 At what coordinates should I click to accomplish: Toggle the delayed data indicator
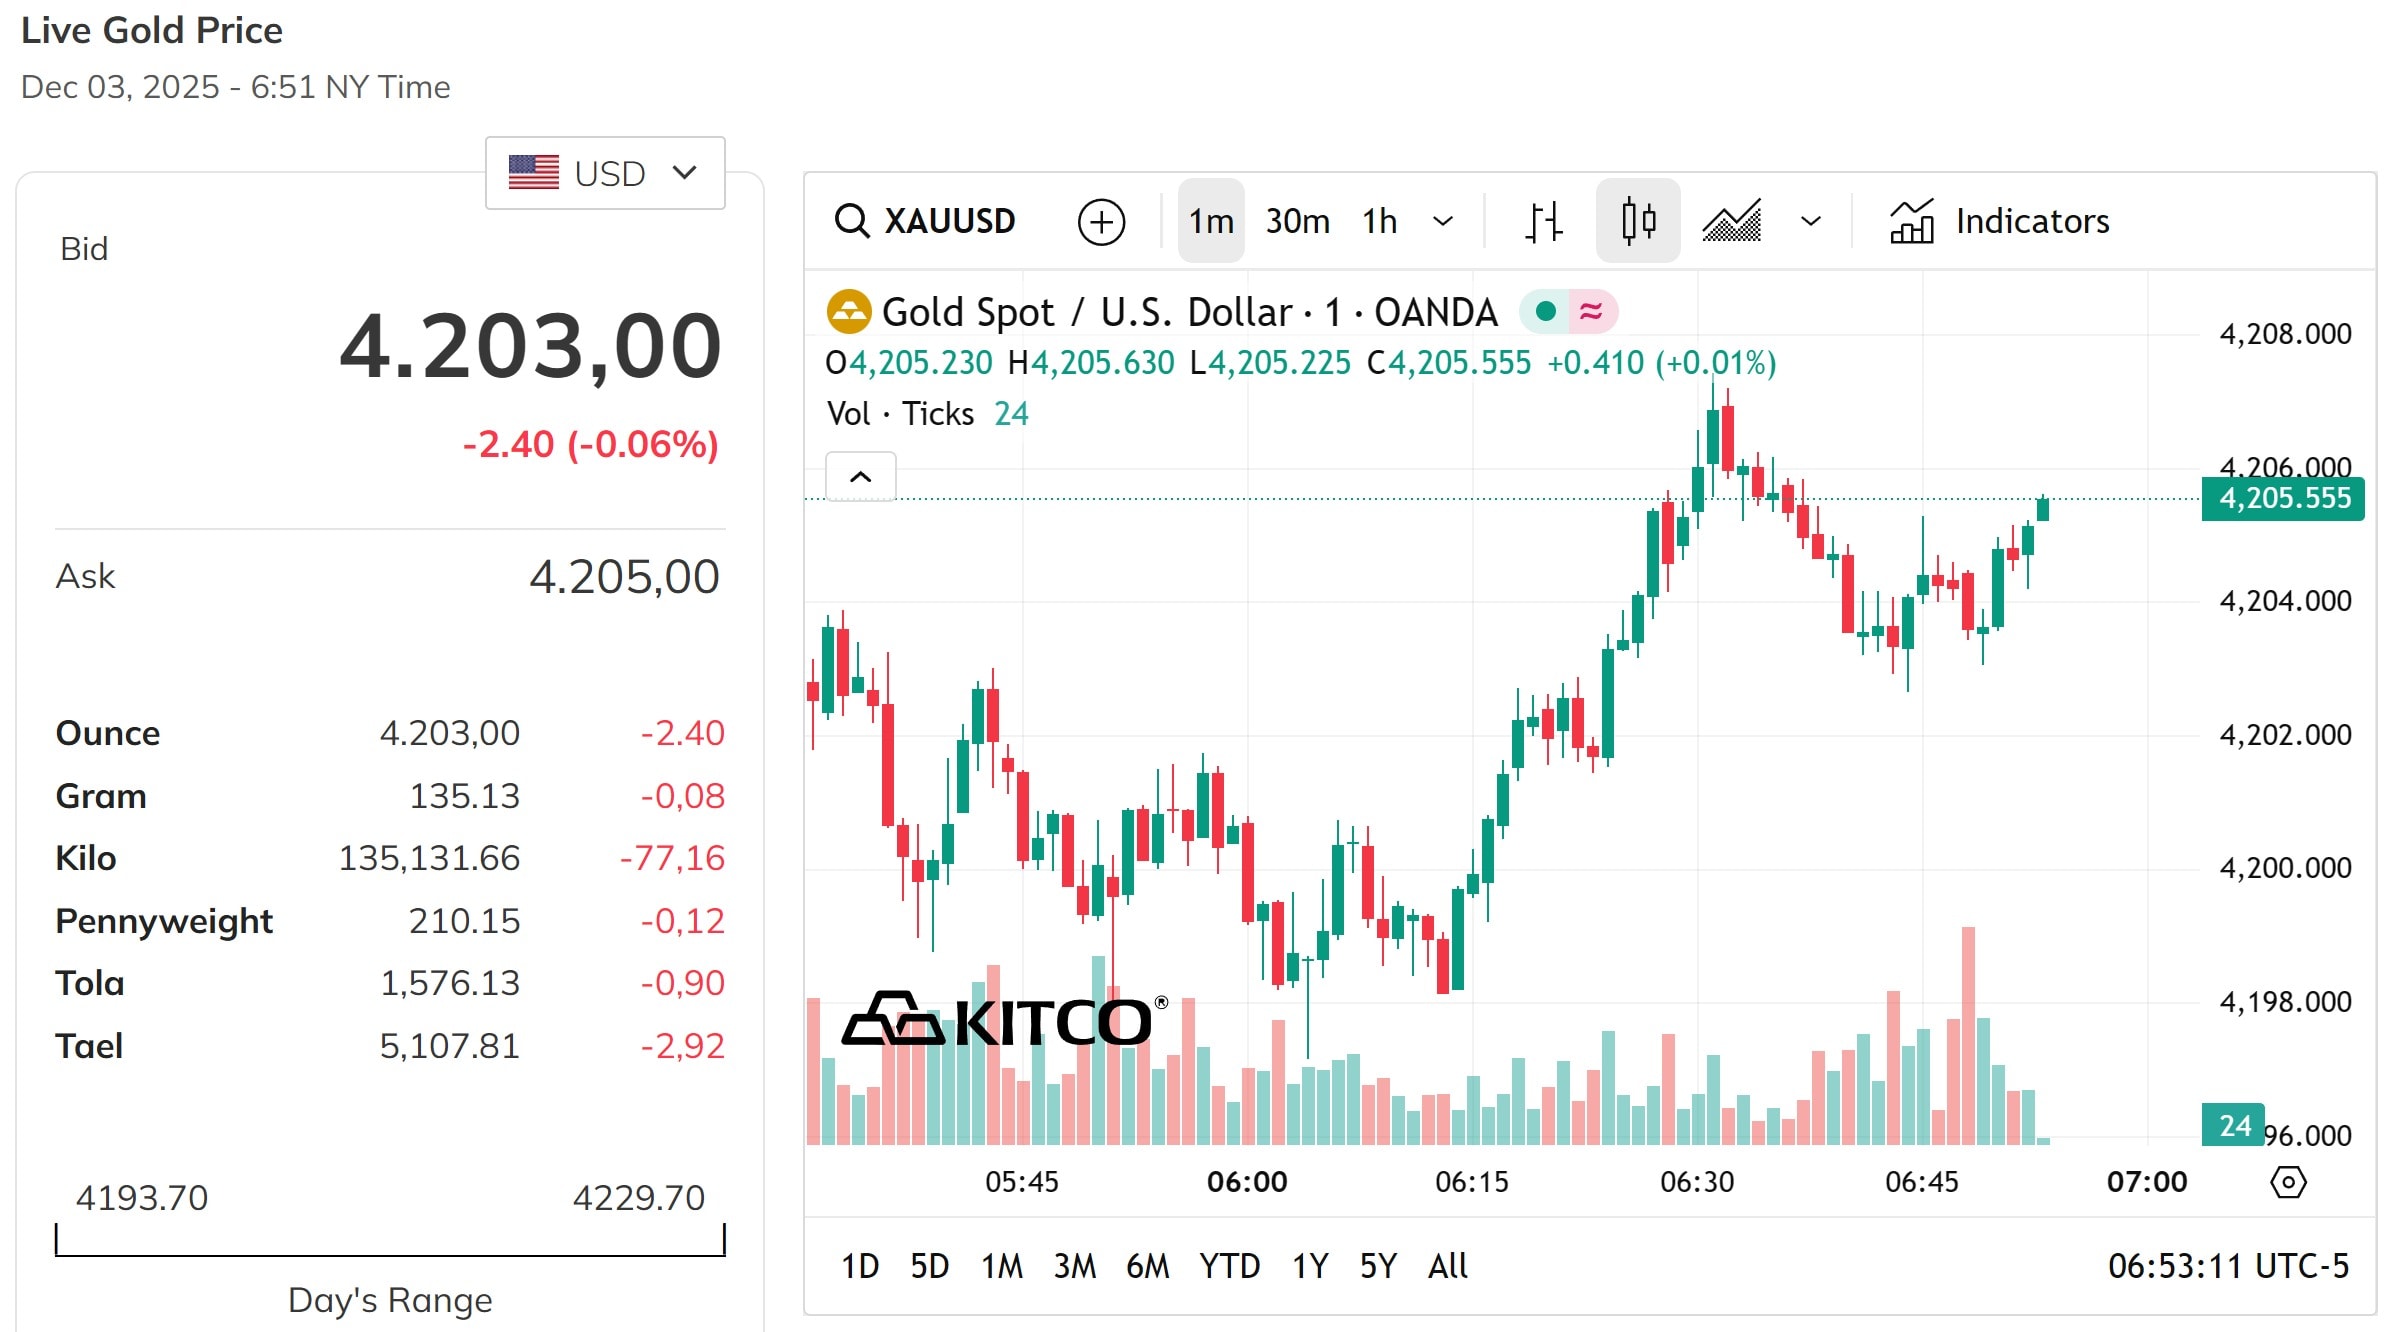point(1594,311)
